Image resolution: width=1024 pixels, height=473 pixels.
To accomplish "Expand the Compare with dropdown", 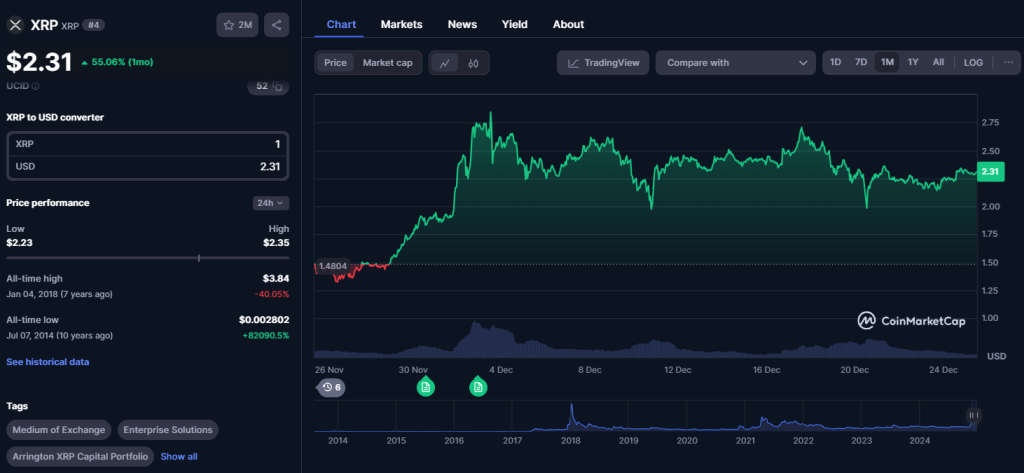I will [736, 63].
